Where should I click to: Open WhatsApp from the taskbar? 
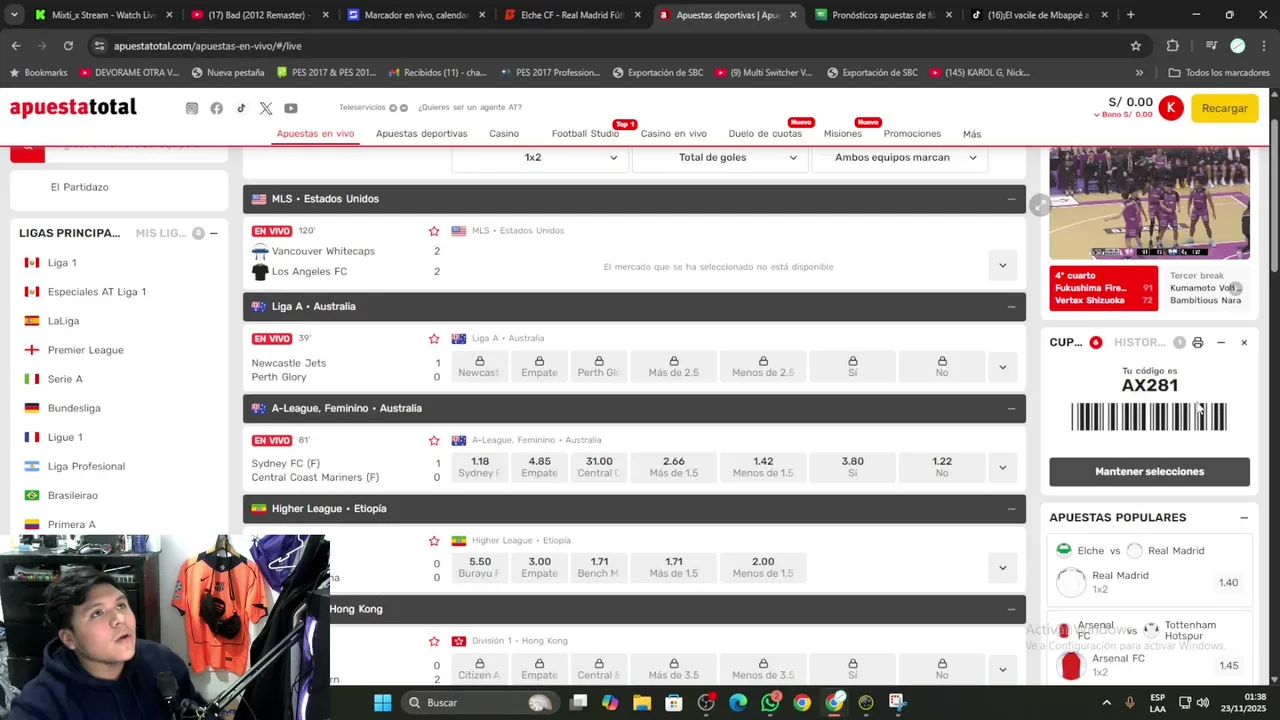[x=770, y=702]
